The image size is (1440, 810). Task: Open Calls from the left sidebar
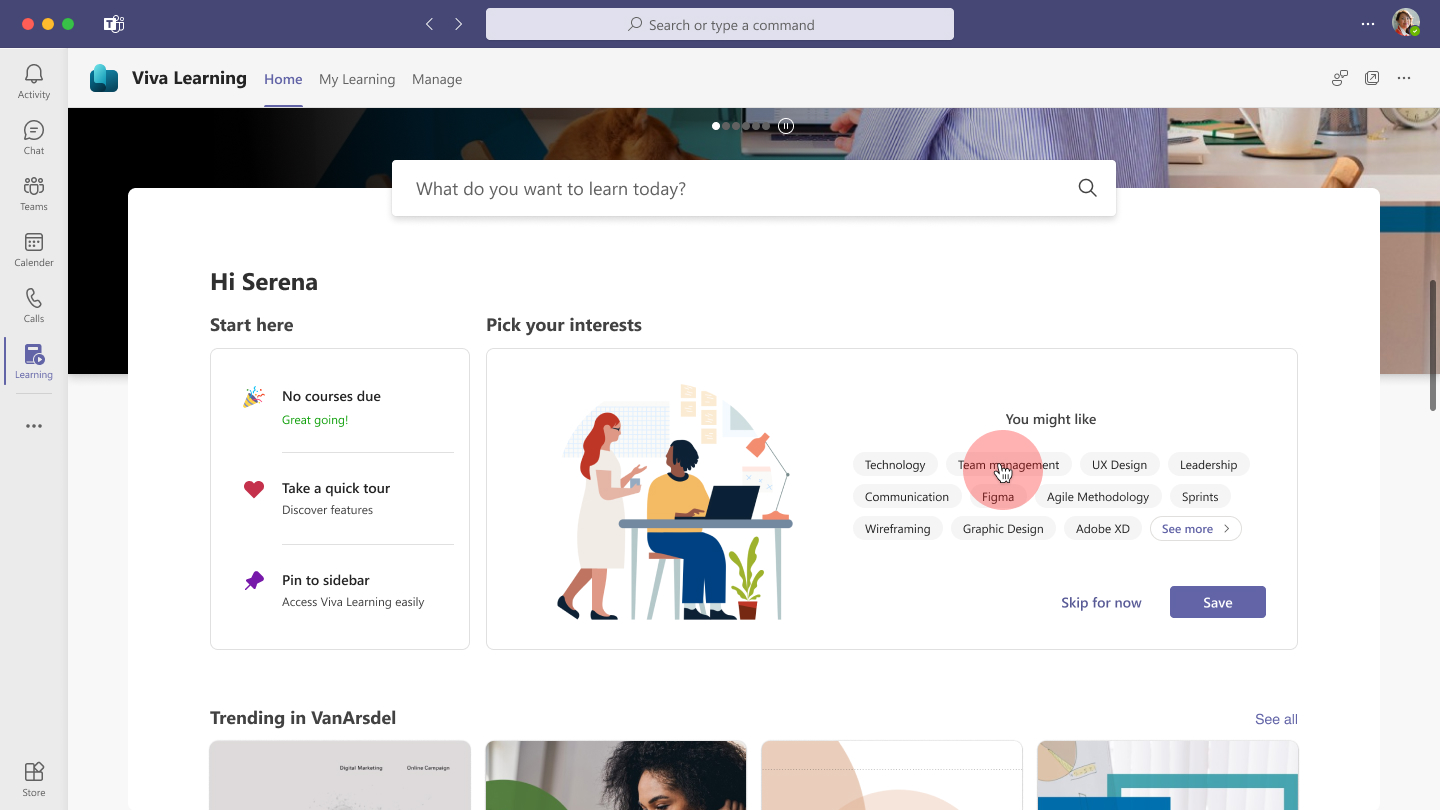pos(34,305)
